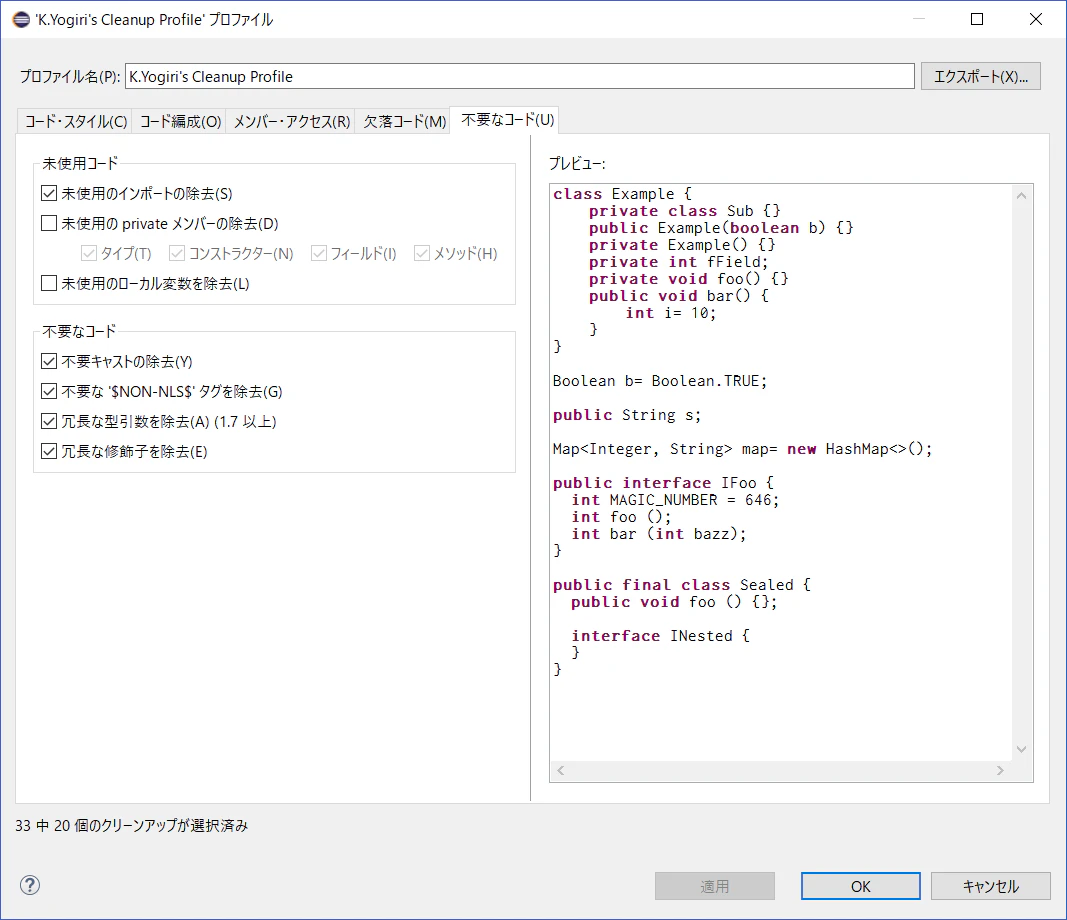The width and height of the screenshot is (1067, 920).
Task: Confirm with the OK button
Action: pos(861,886)
